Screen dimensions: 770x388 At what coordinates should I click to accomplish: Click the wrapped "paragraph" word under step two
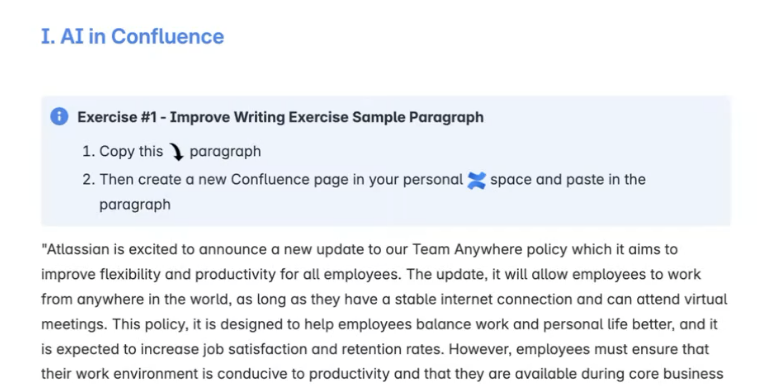click(x=135, y=205)
